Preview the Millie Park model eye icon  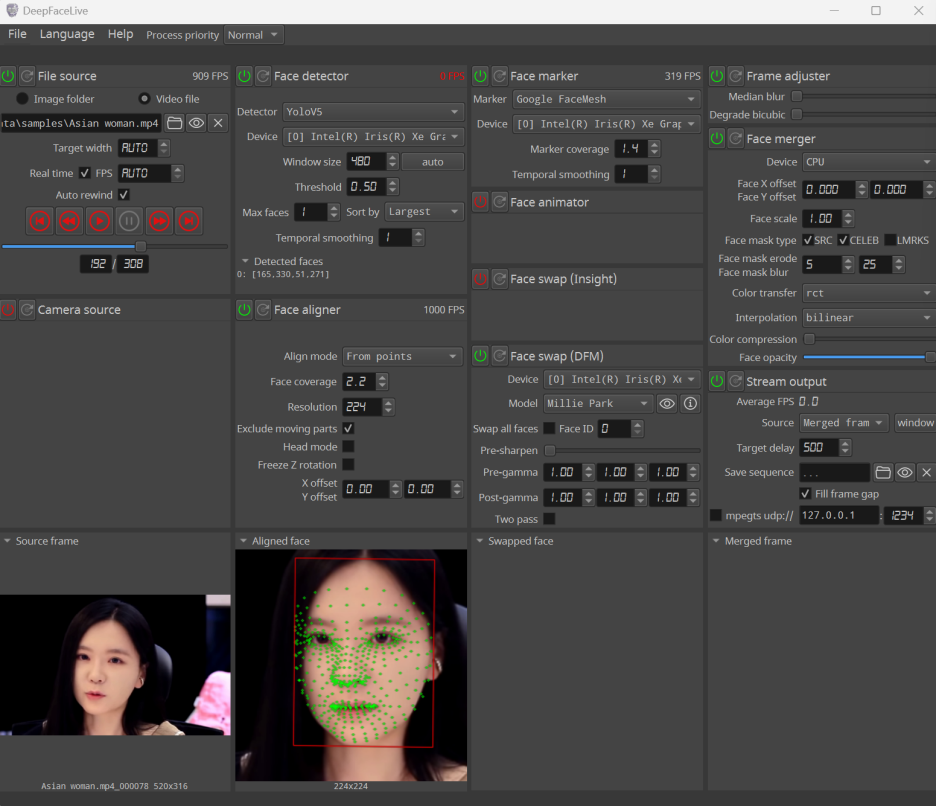tap(667, 404)
